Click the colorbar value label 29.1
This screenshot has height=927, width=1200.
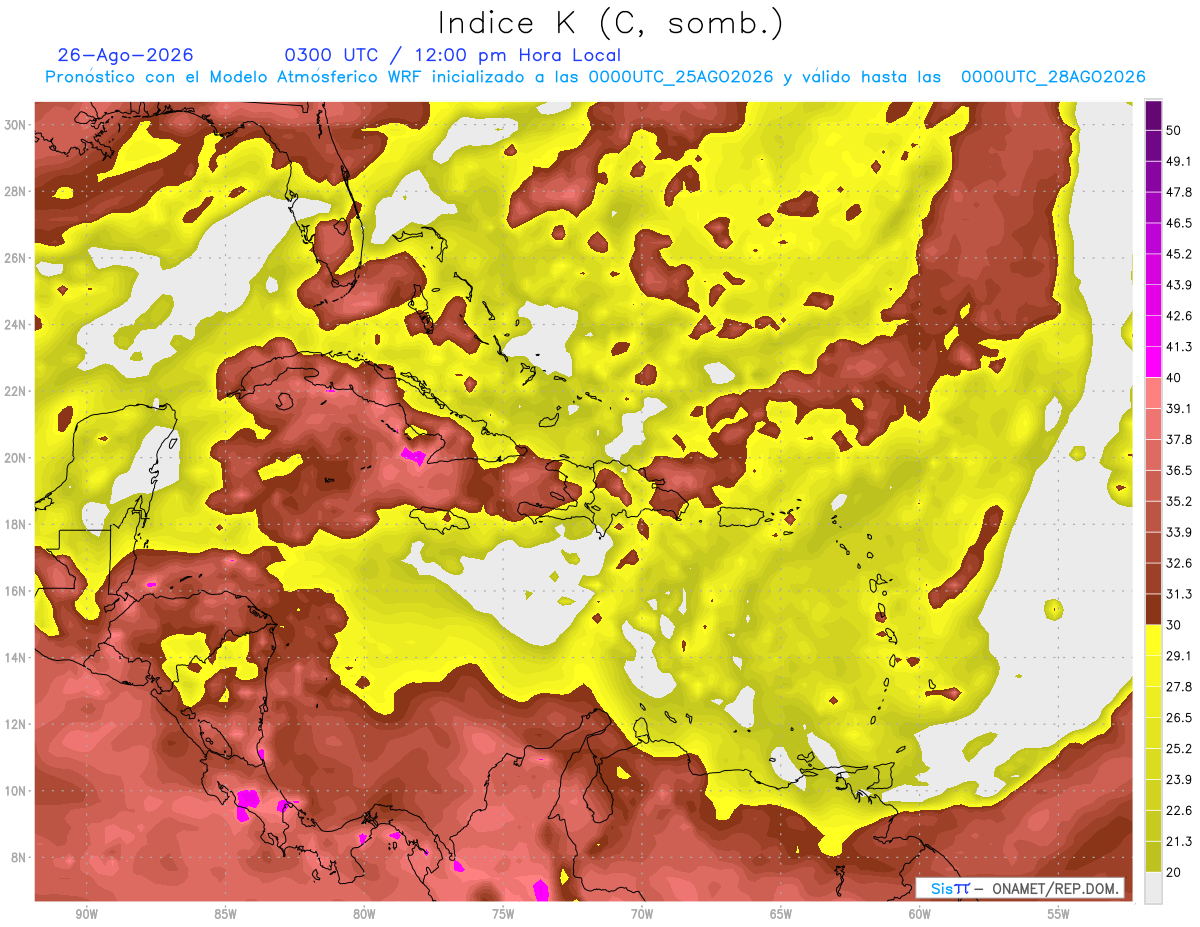[1179, 656]
